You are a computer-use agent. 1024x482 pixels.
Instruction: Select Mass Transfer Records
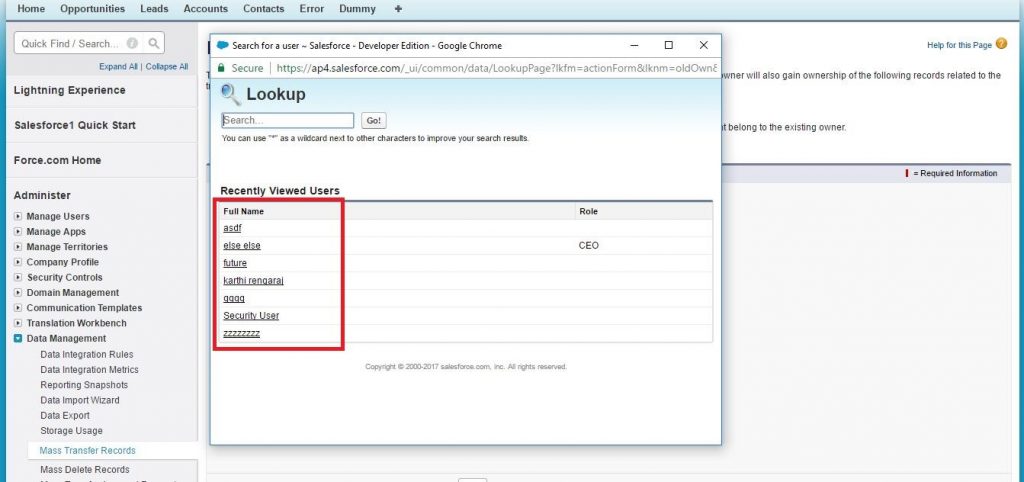(x=88, y=451)
